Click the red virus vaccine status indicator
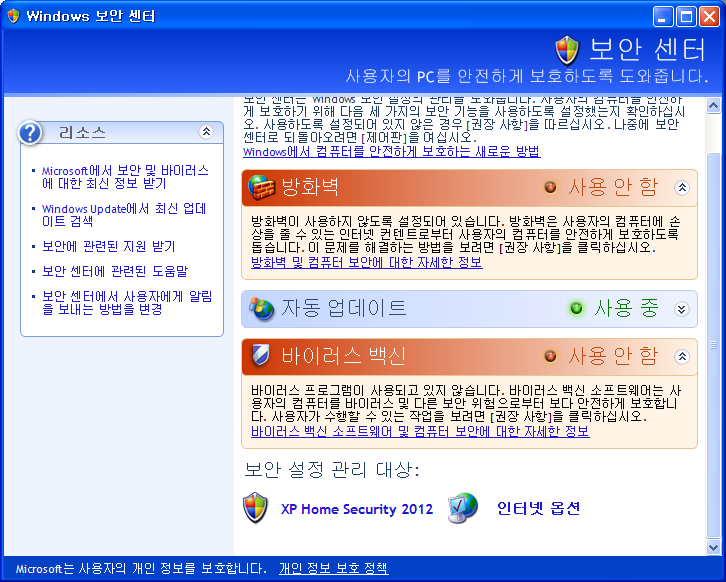The width and height of the screenshot is (726, 582). [x=551, y=356]
